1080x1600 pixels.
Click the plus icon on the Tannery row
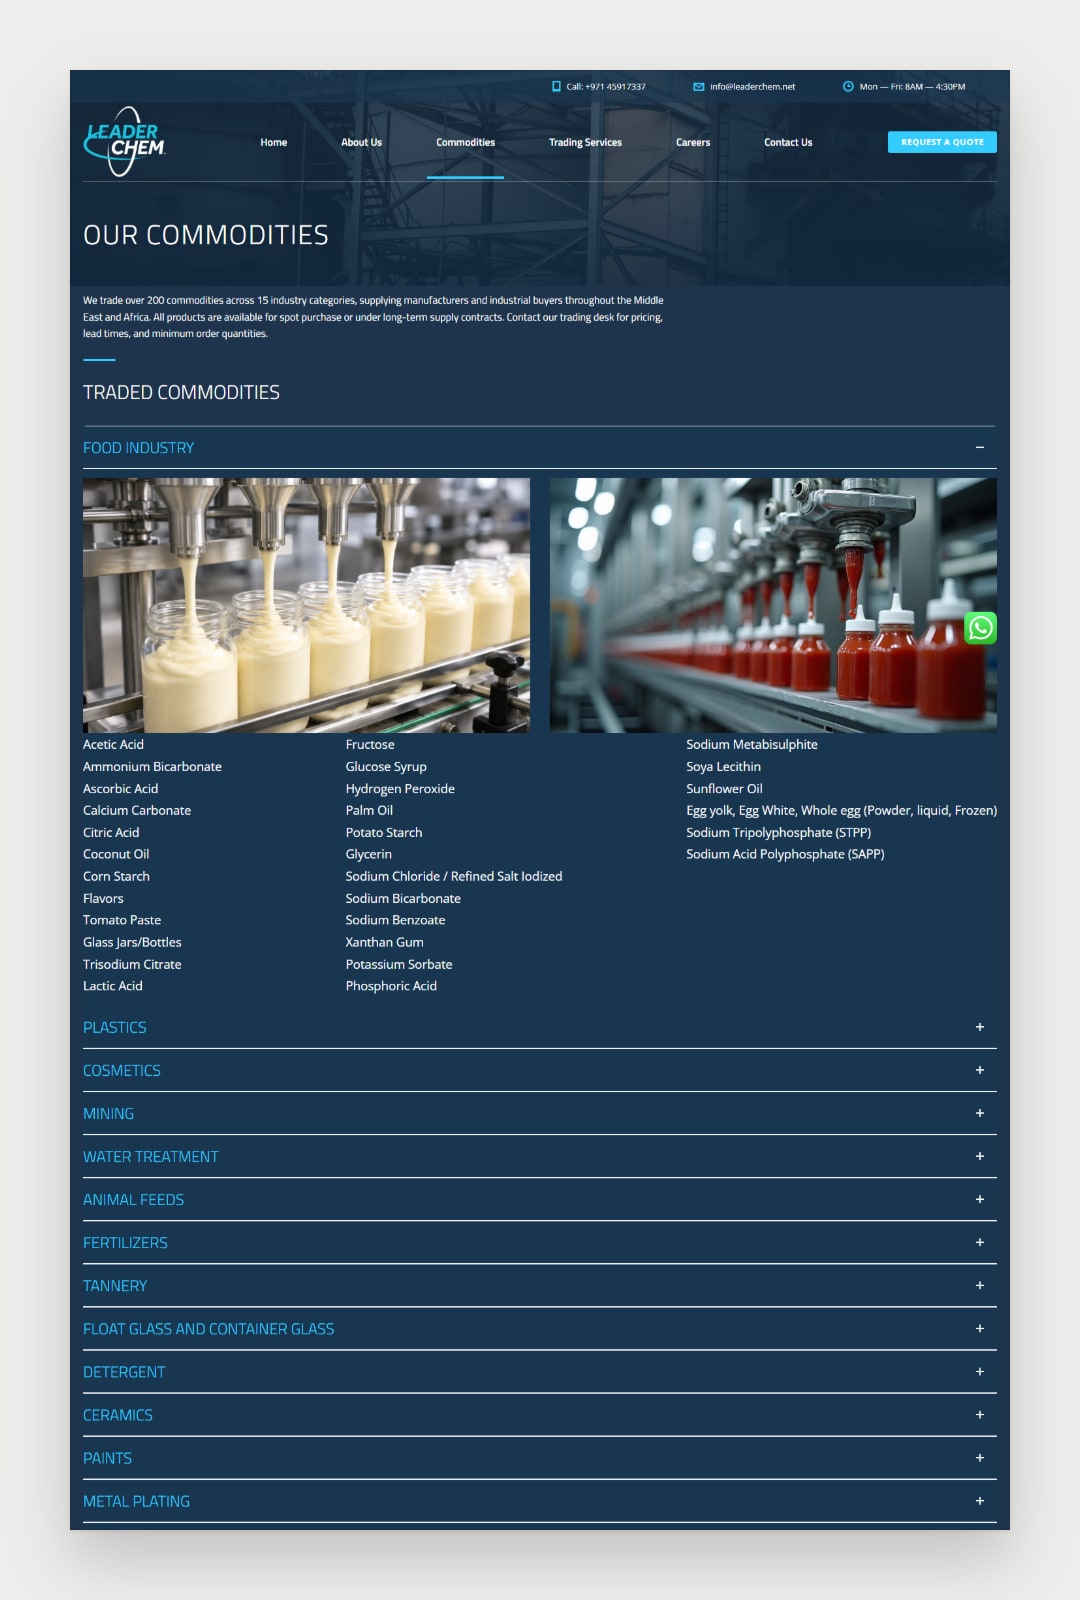[980, 1285]
